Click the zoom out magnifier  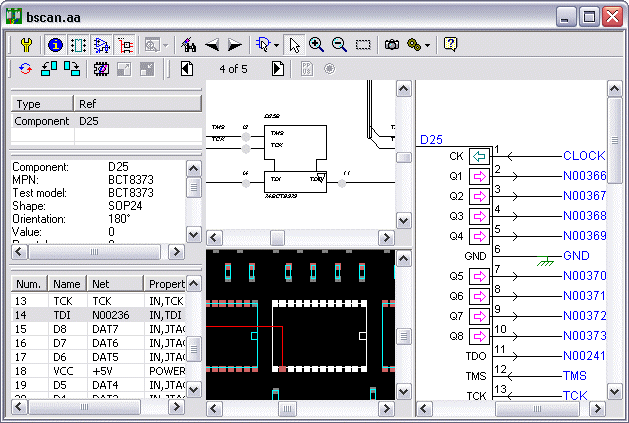click(x=339, y=45)
